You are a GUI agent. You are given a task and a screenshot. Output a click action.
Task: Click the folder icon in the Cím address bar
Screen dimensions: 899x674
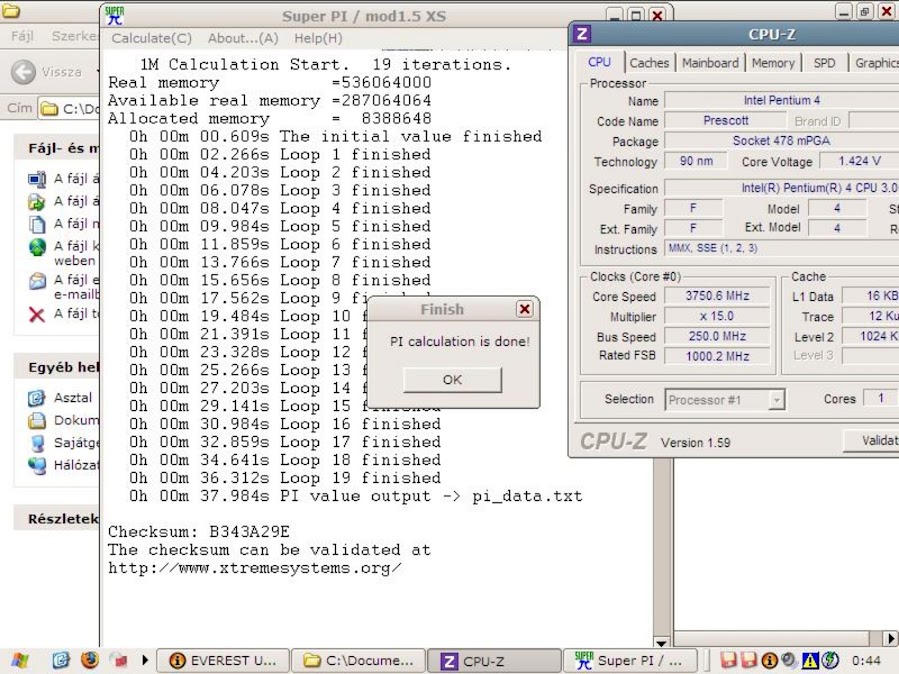click(x=49, y=108)
